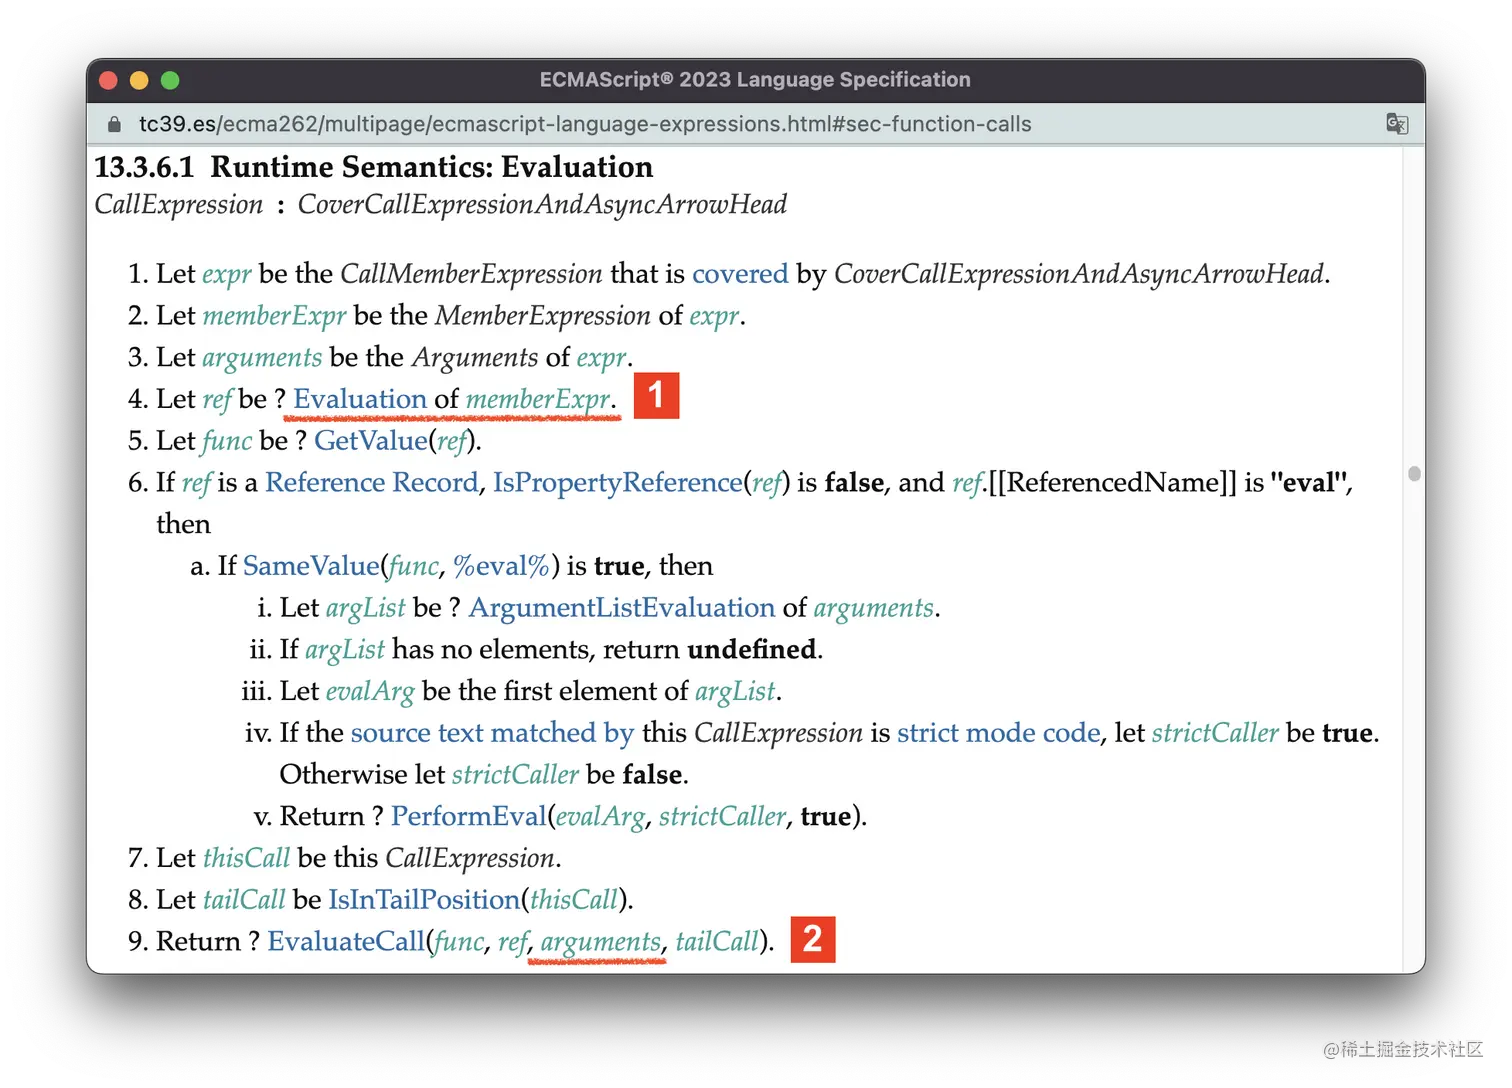Open the 'source text matched by' link
The width and height of the screenshot is (1512, 1088).
492,733
